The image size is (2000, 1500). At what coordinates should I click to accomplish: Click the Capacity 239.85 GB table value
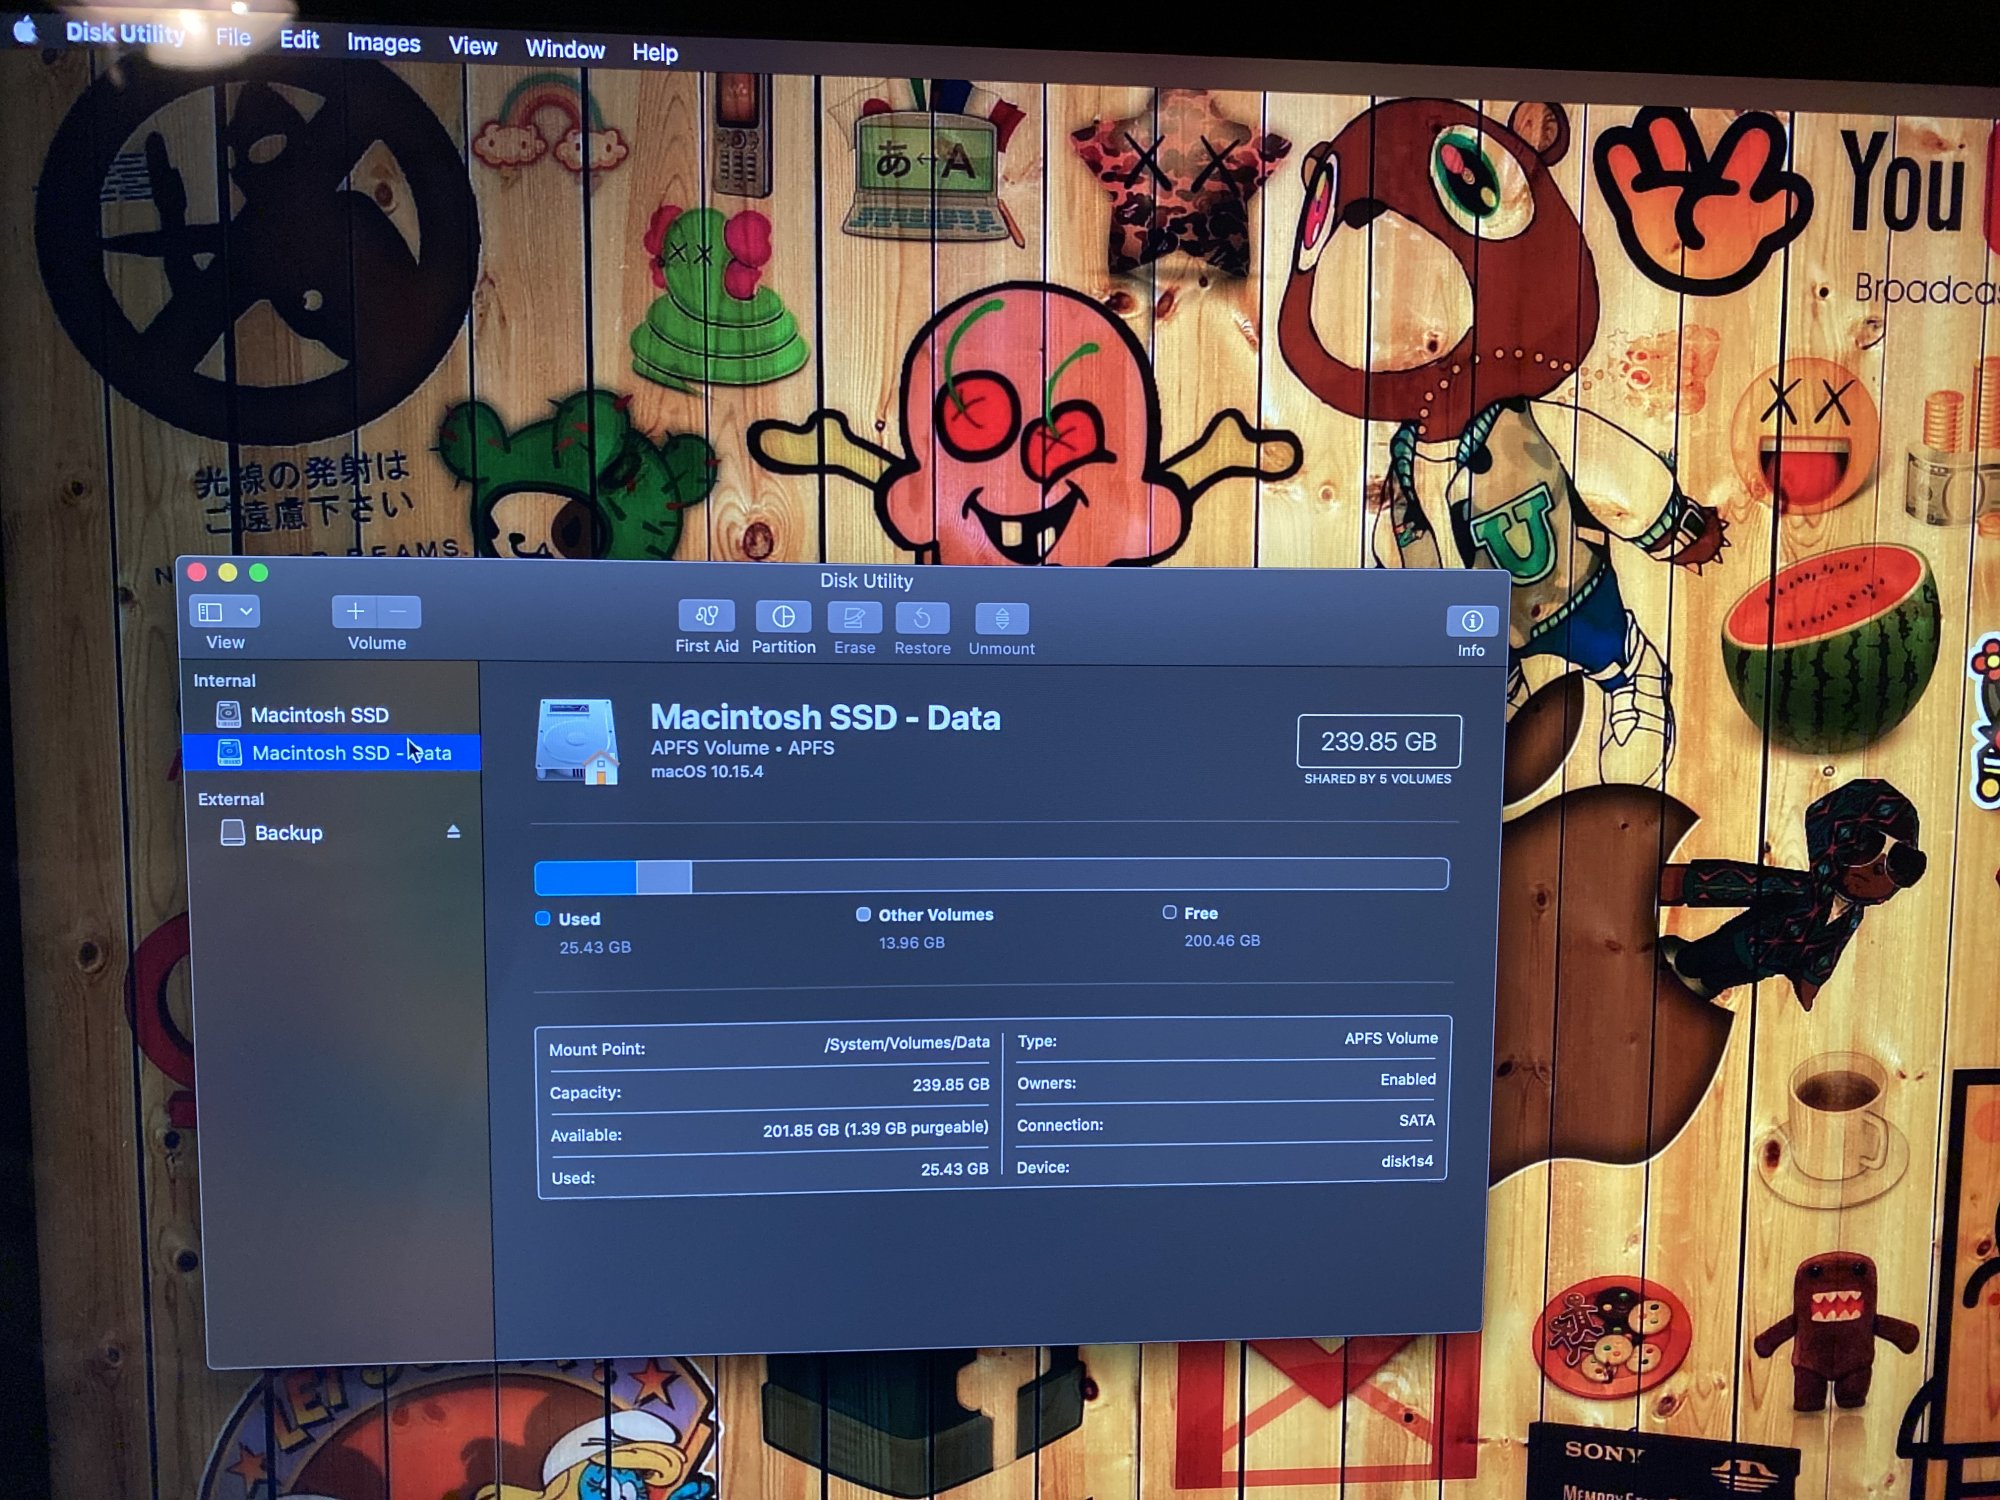(951, 1085)
